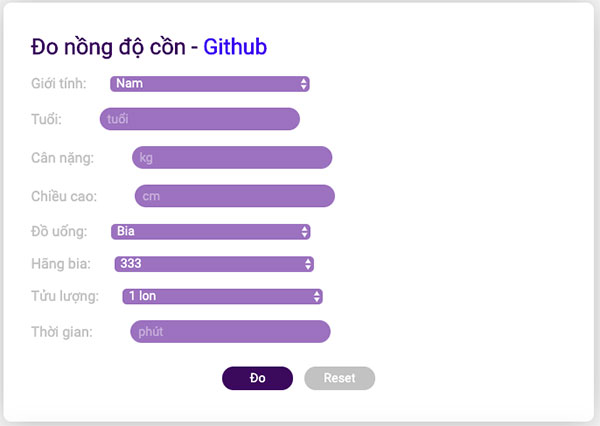Screen dimensions: 600x426
Task: Click the Giới tính label
Action: point(58,84)
